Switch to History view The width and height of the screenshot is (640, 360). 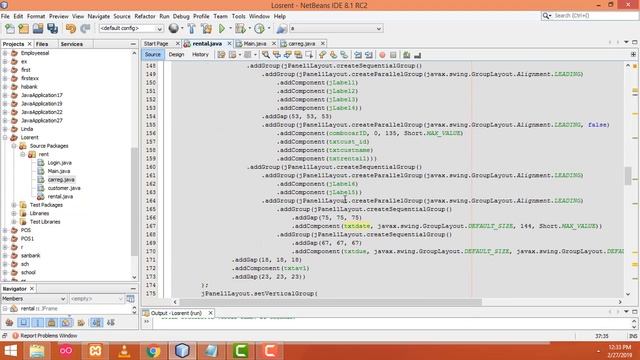tap(200, 54)
